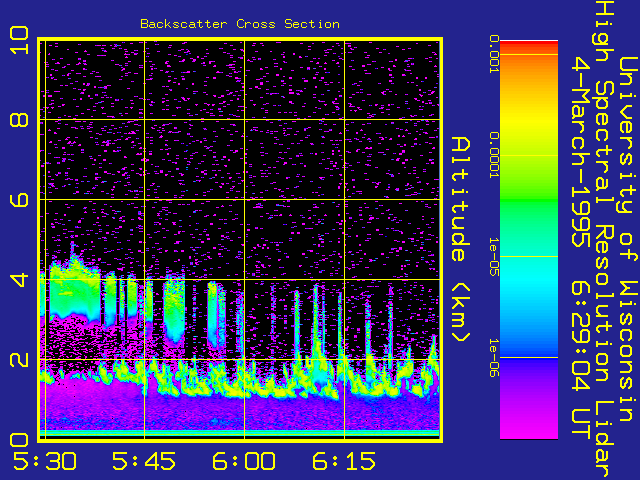
Task: Click the date '4-March-1995' text
Action: click(x=580, y=151)
